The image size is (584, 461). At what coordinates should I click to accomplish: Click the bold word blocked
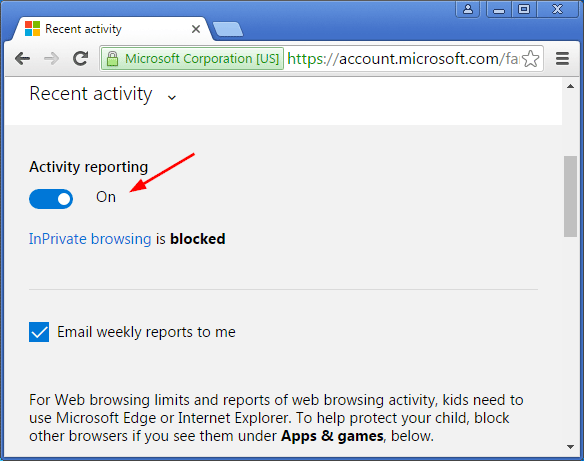[198, 239]
